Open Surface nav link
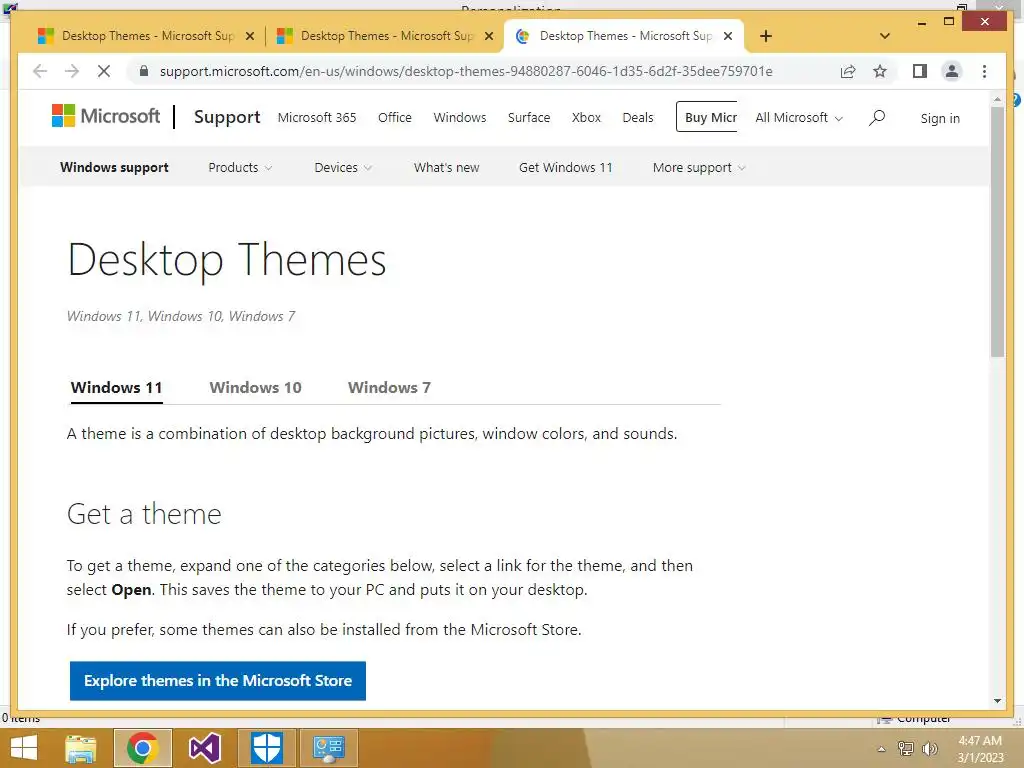 (x=529, y=118)
